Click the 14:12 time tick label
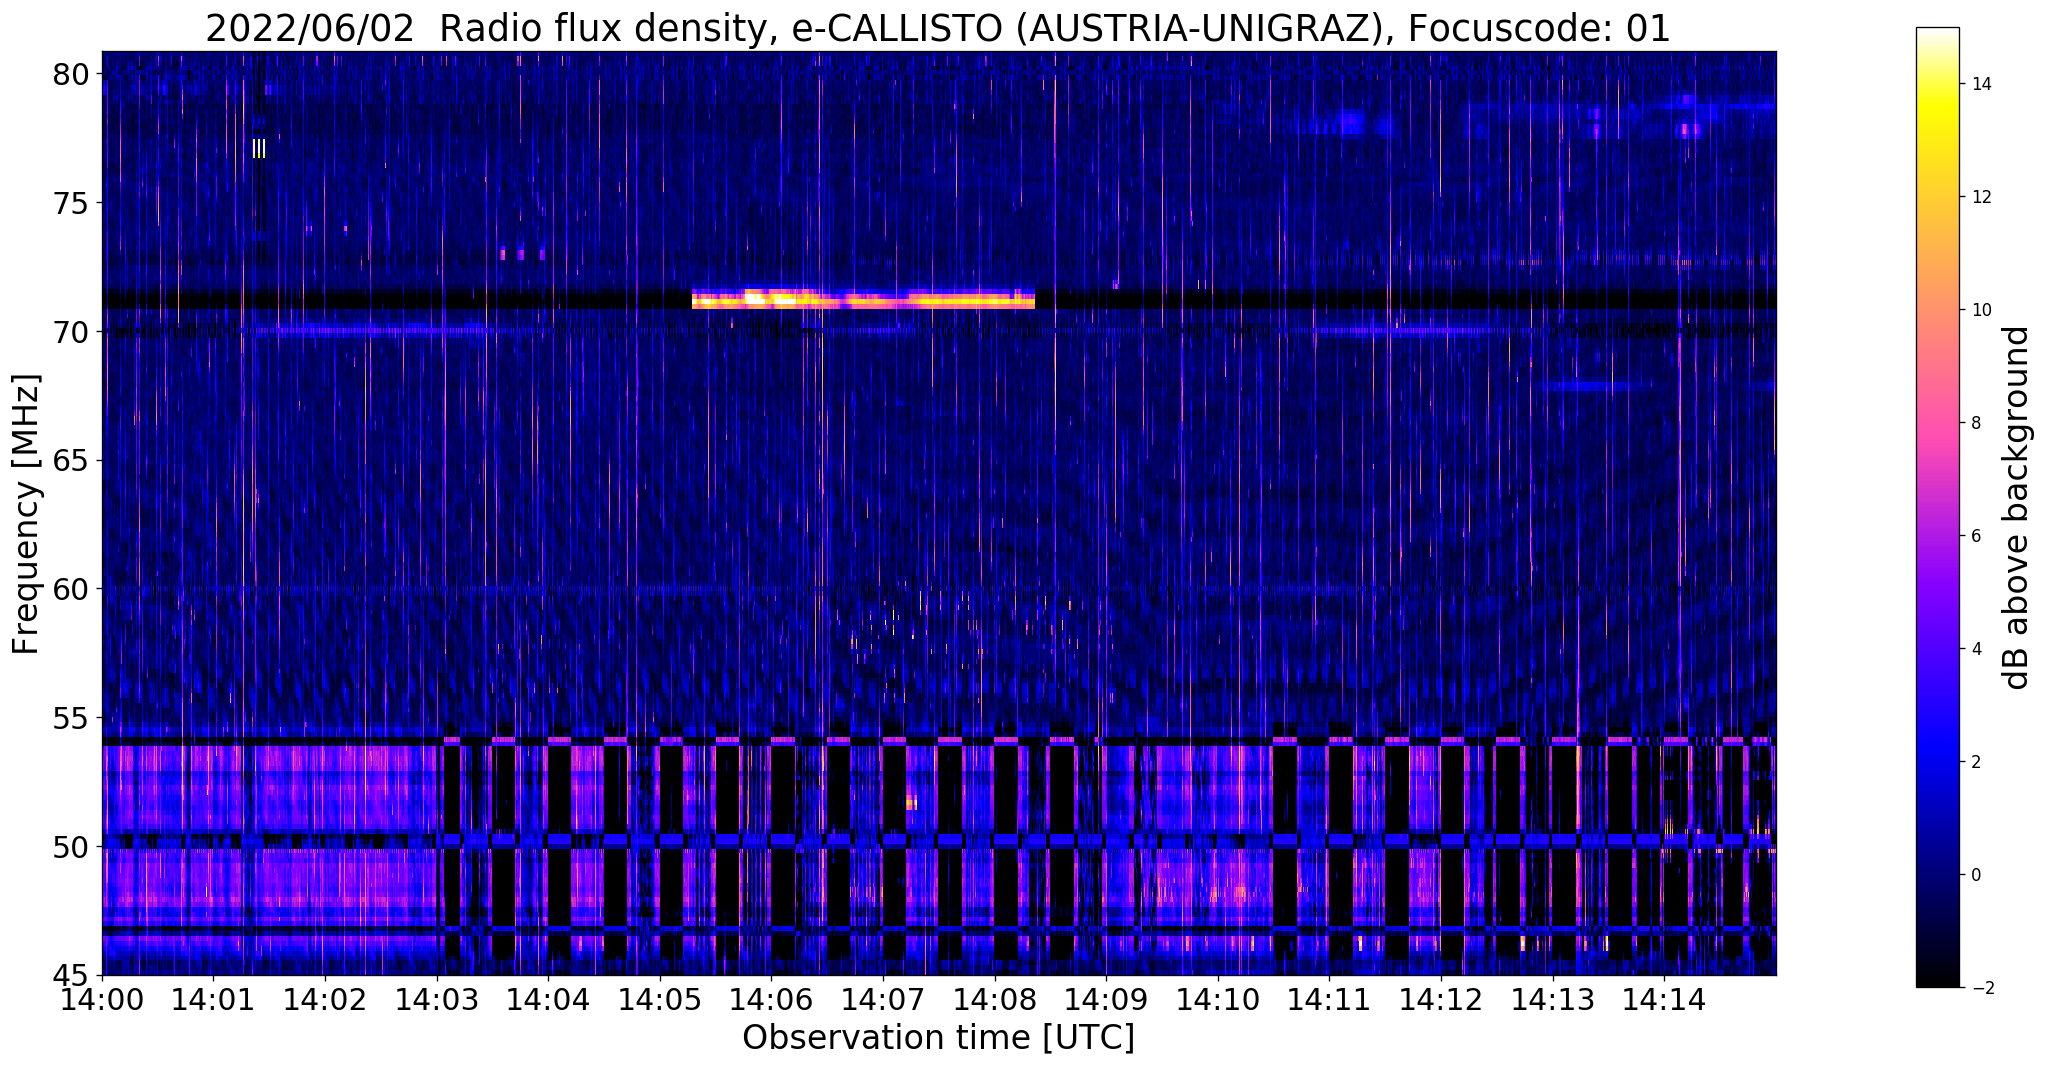The width and height of the screenshot is (2047, 1067). (x=1440, y=999)
